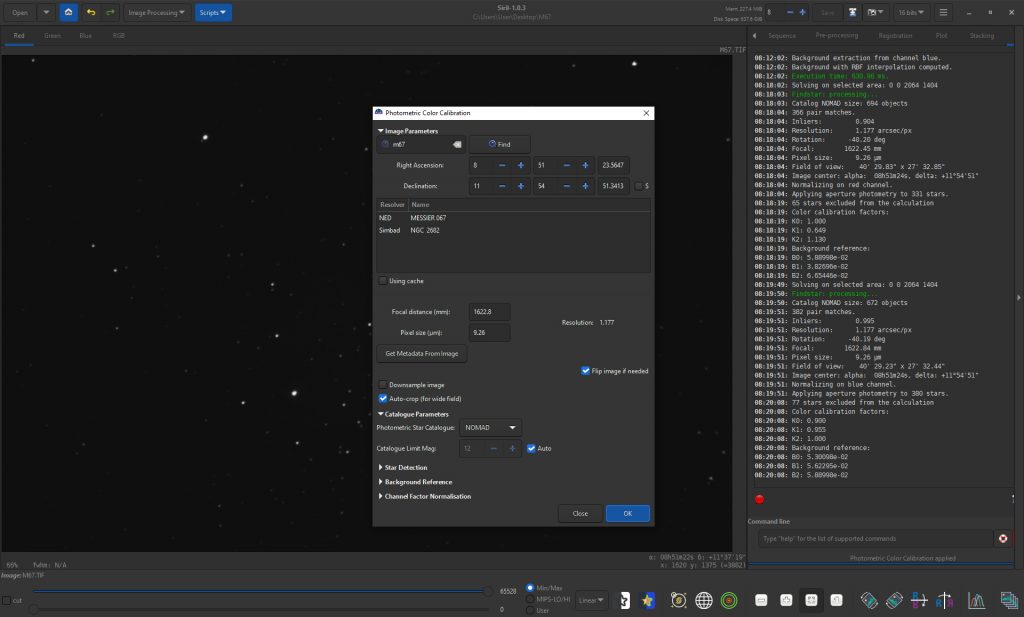Click the red stop button below log
This screenshot has height=617, width=1024.
759,499
